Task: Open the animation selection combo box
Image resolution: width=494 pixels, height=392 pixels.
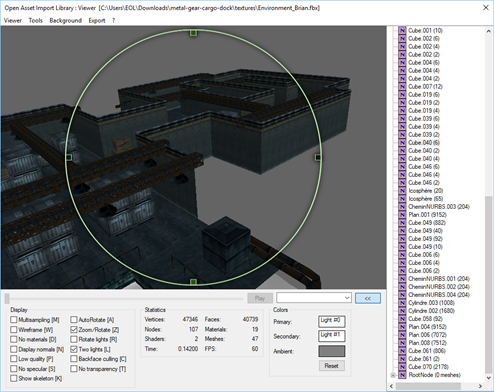Action: tap(314, 298)
